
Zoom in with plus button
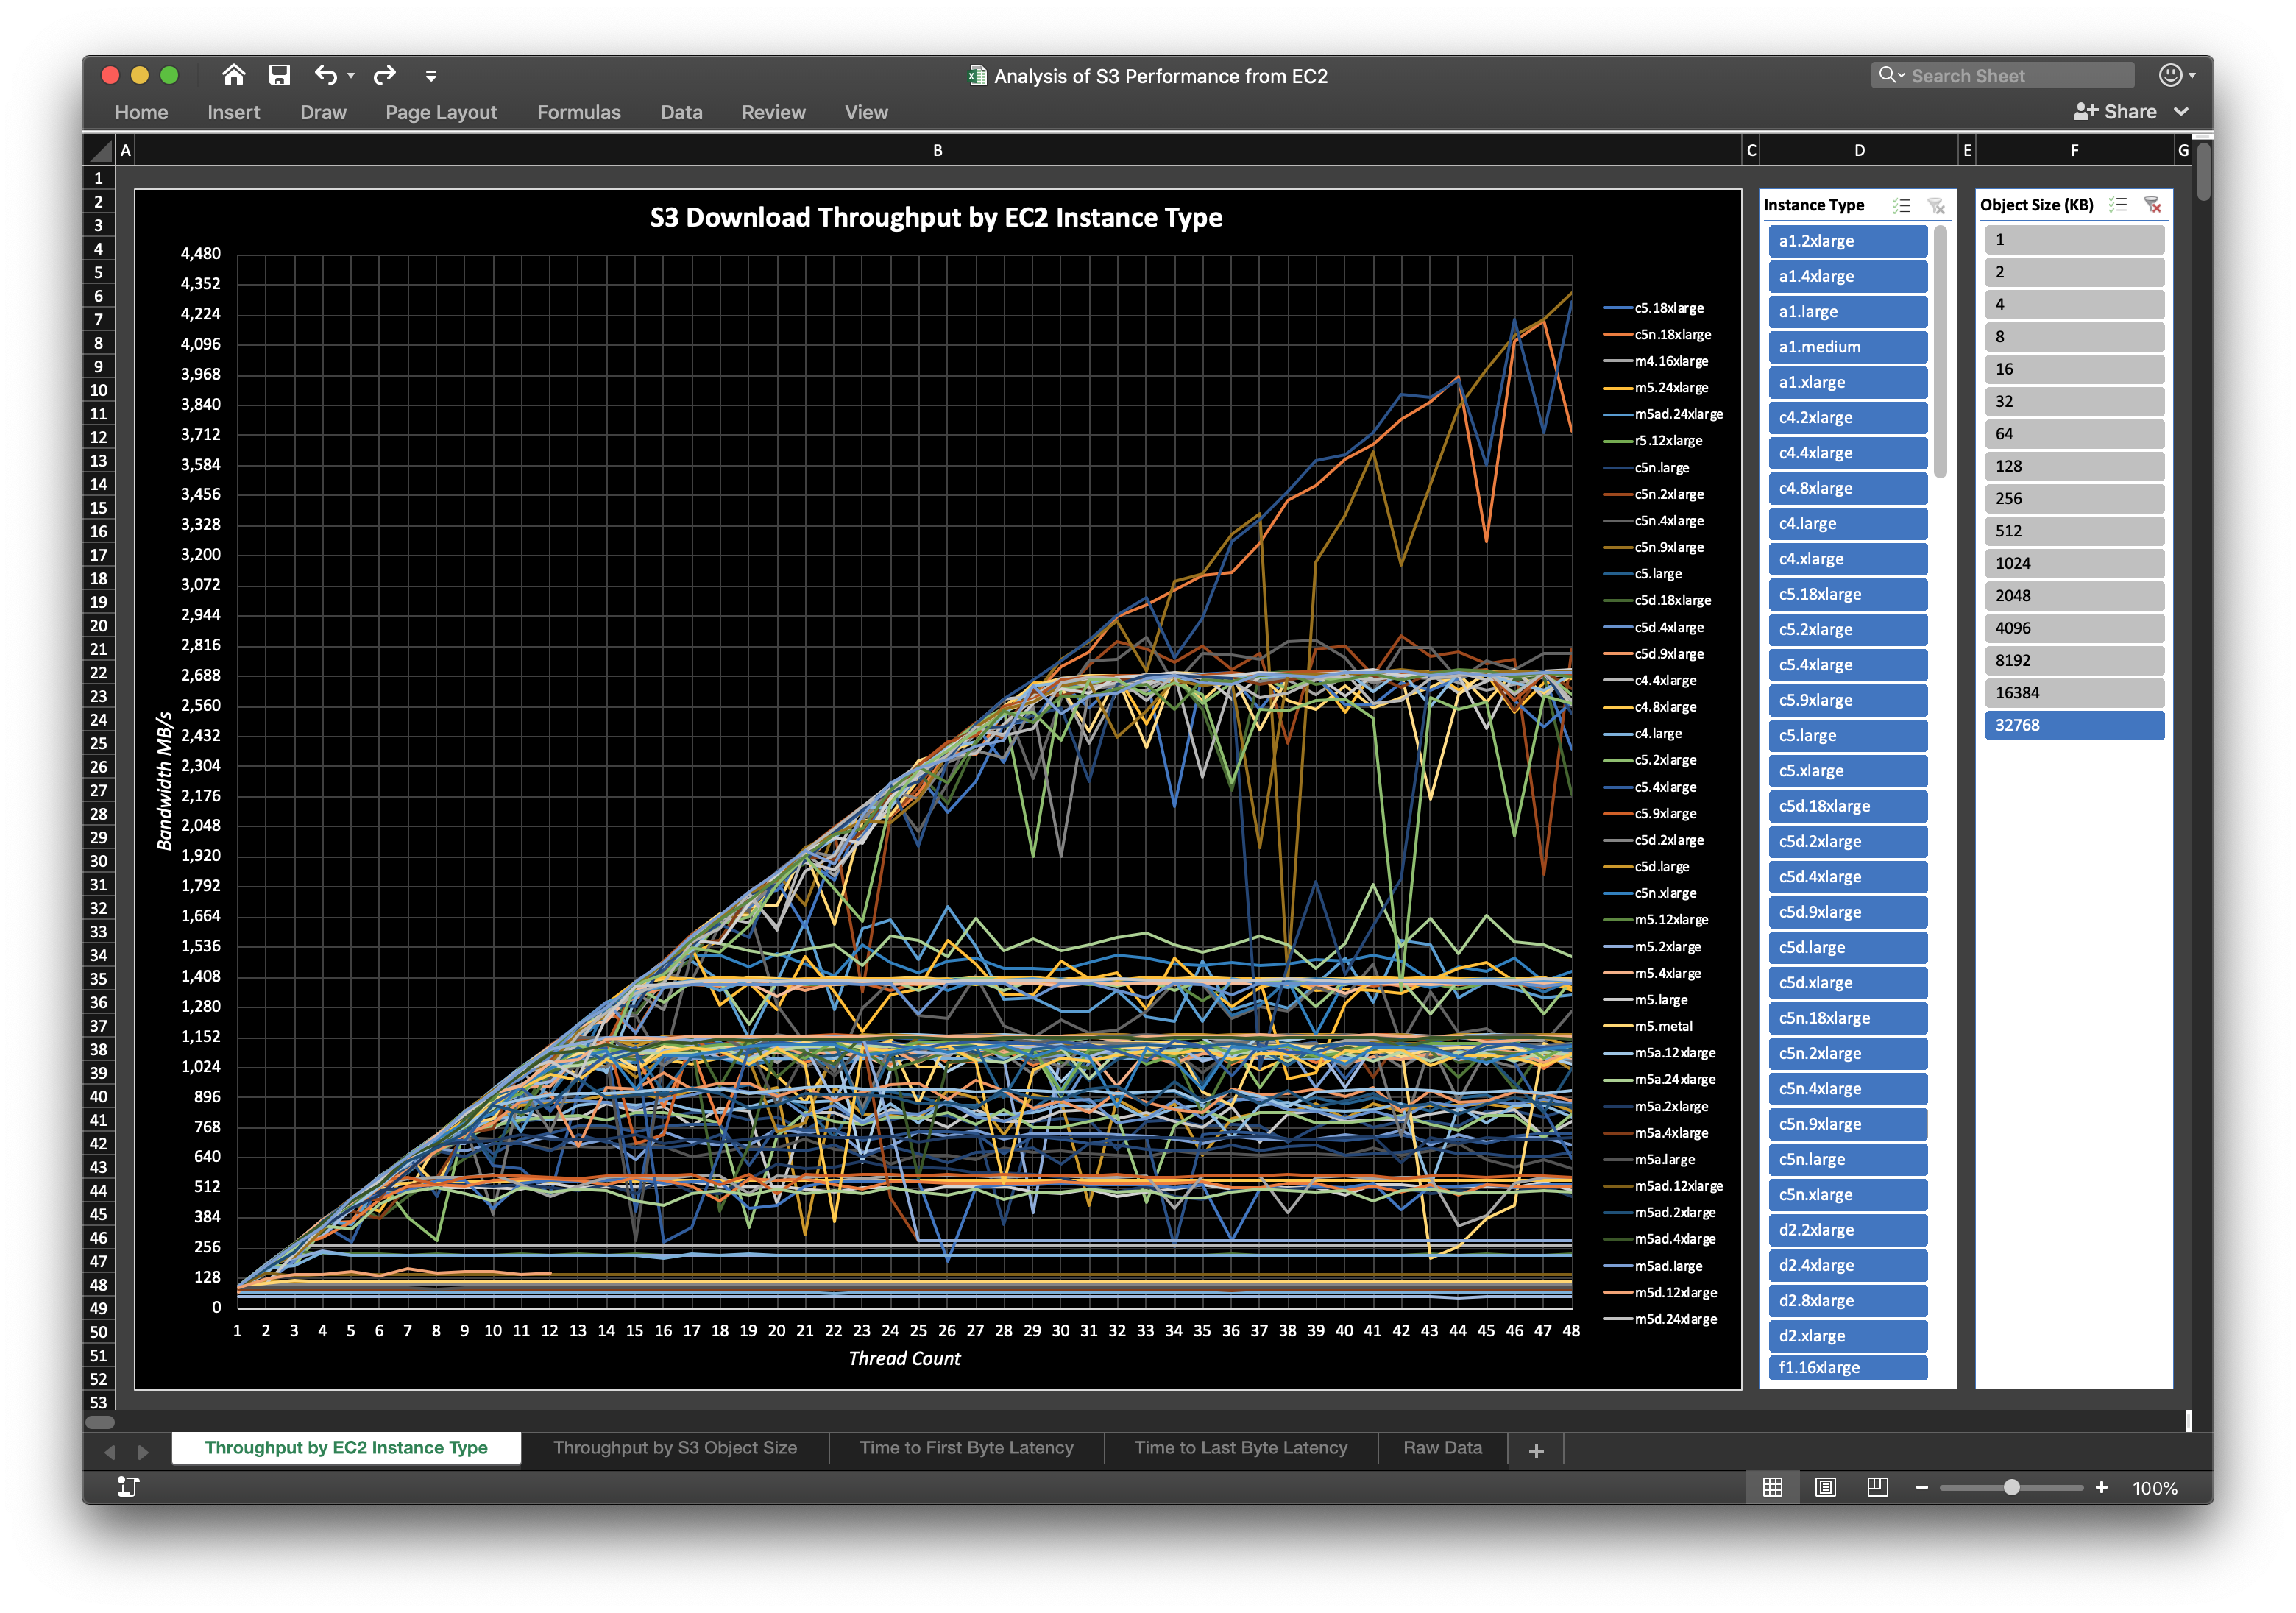(x=2101, y=1488)
